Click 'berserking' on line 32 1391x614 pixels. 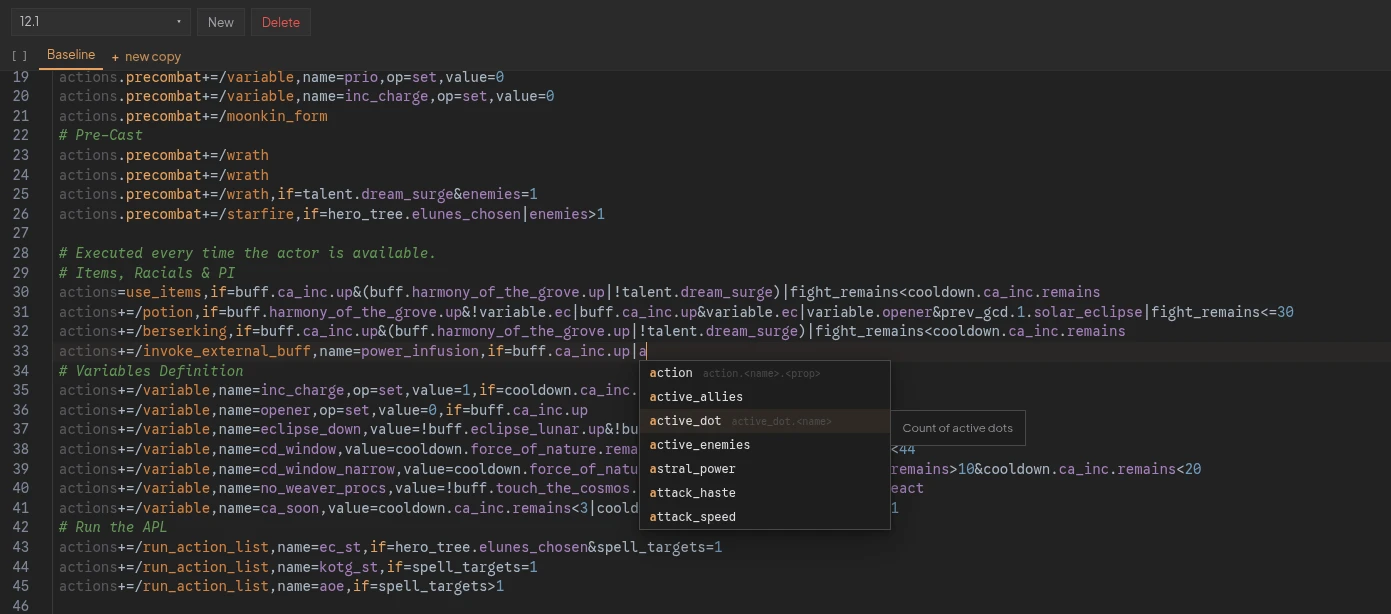point(185,331)
